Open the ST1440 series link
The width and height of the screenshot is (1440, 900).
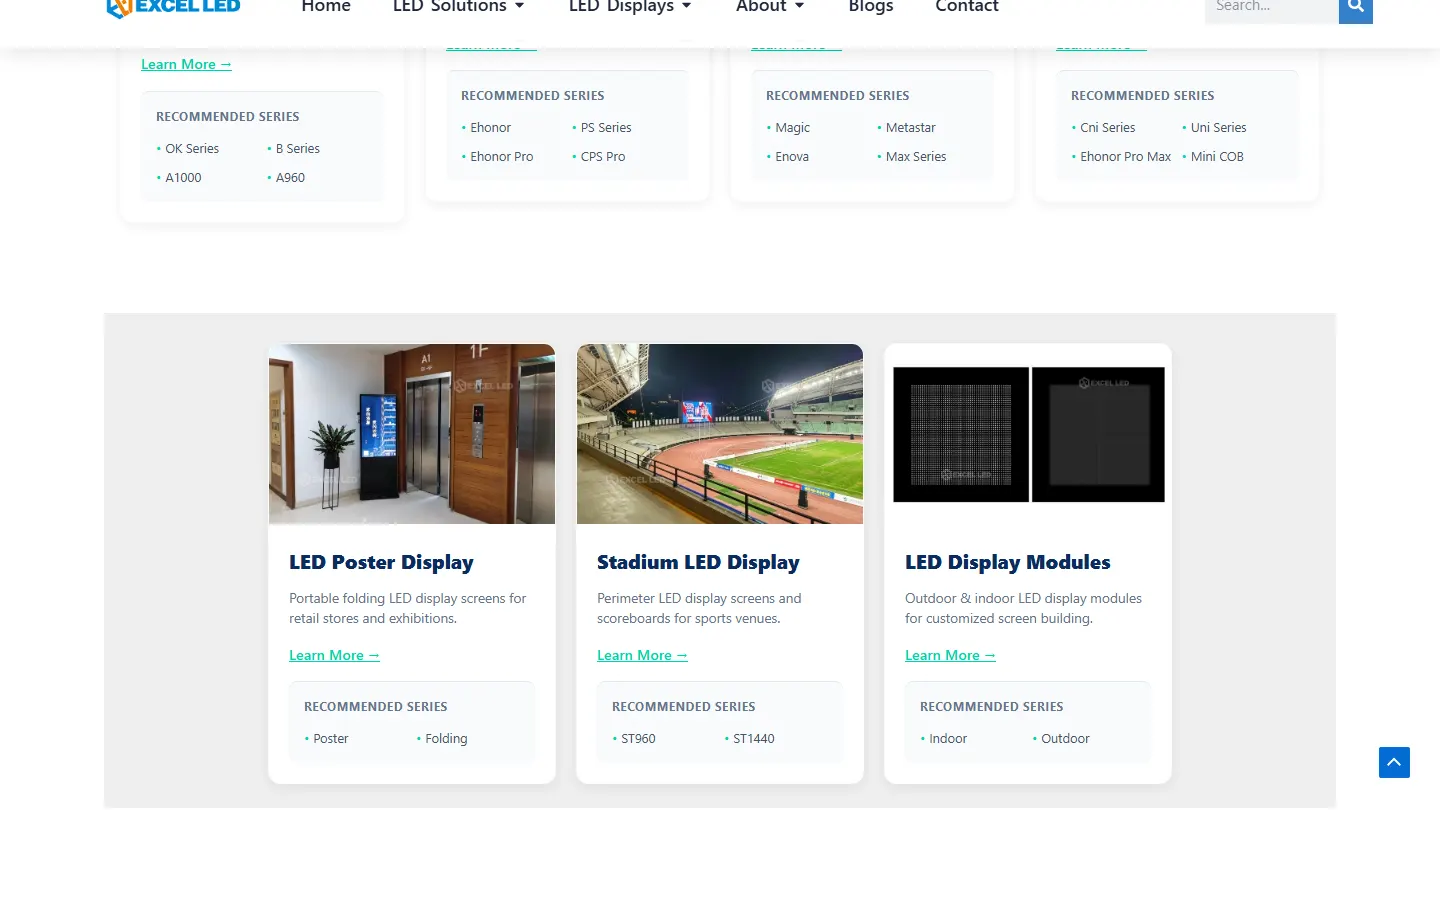[x=753, y=738]
